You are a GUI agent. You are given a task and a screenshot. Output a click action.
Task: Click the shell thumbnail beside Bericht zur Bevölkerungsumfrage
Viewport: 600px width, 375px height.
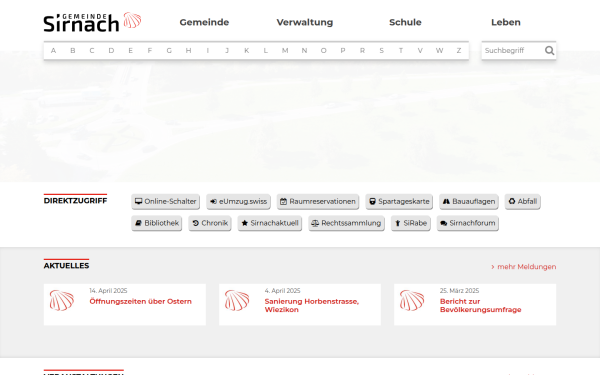(x=412, y=300)
